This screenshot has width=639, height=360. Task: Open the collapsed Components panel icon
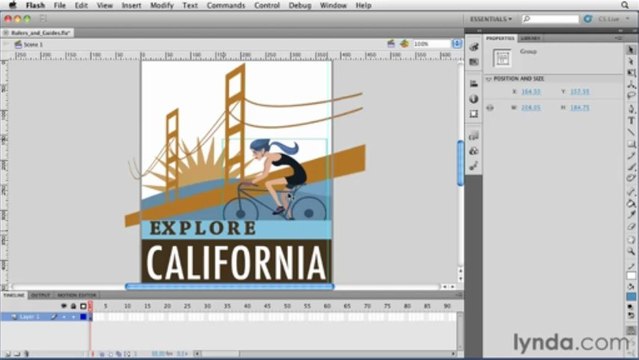(x=474, y=151)
